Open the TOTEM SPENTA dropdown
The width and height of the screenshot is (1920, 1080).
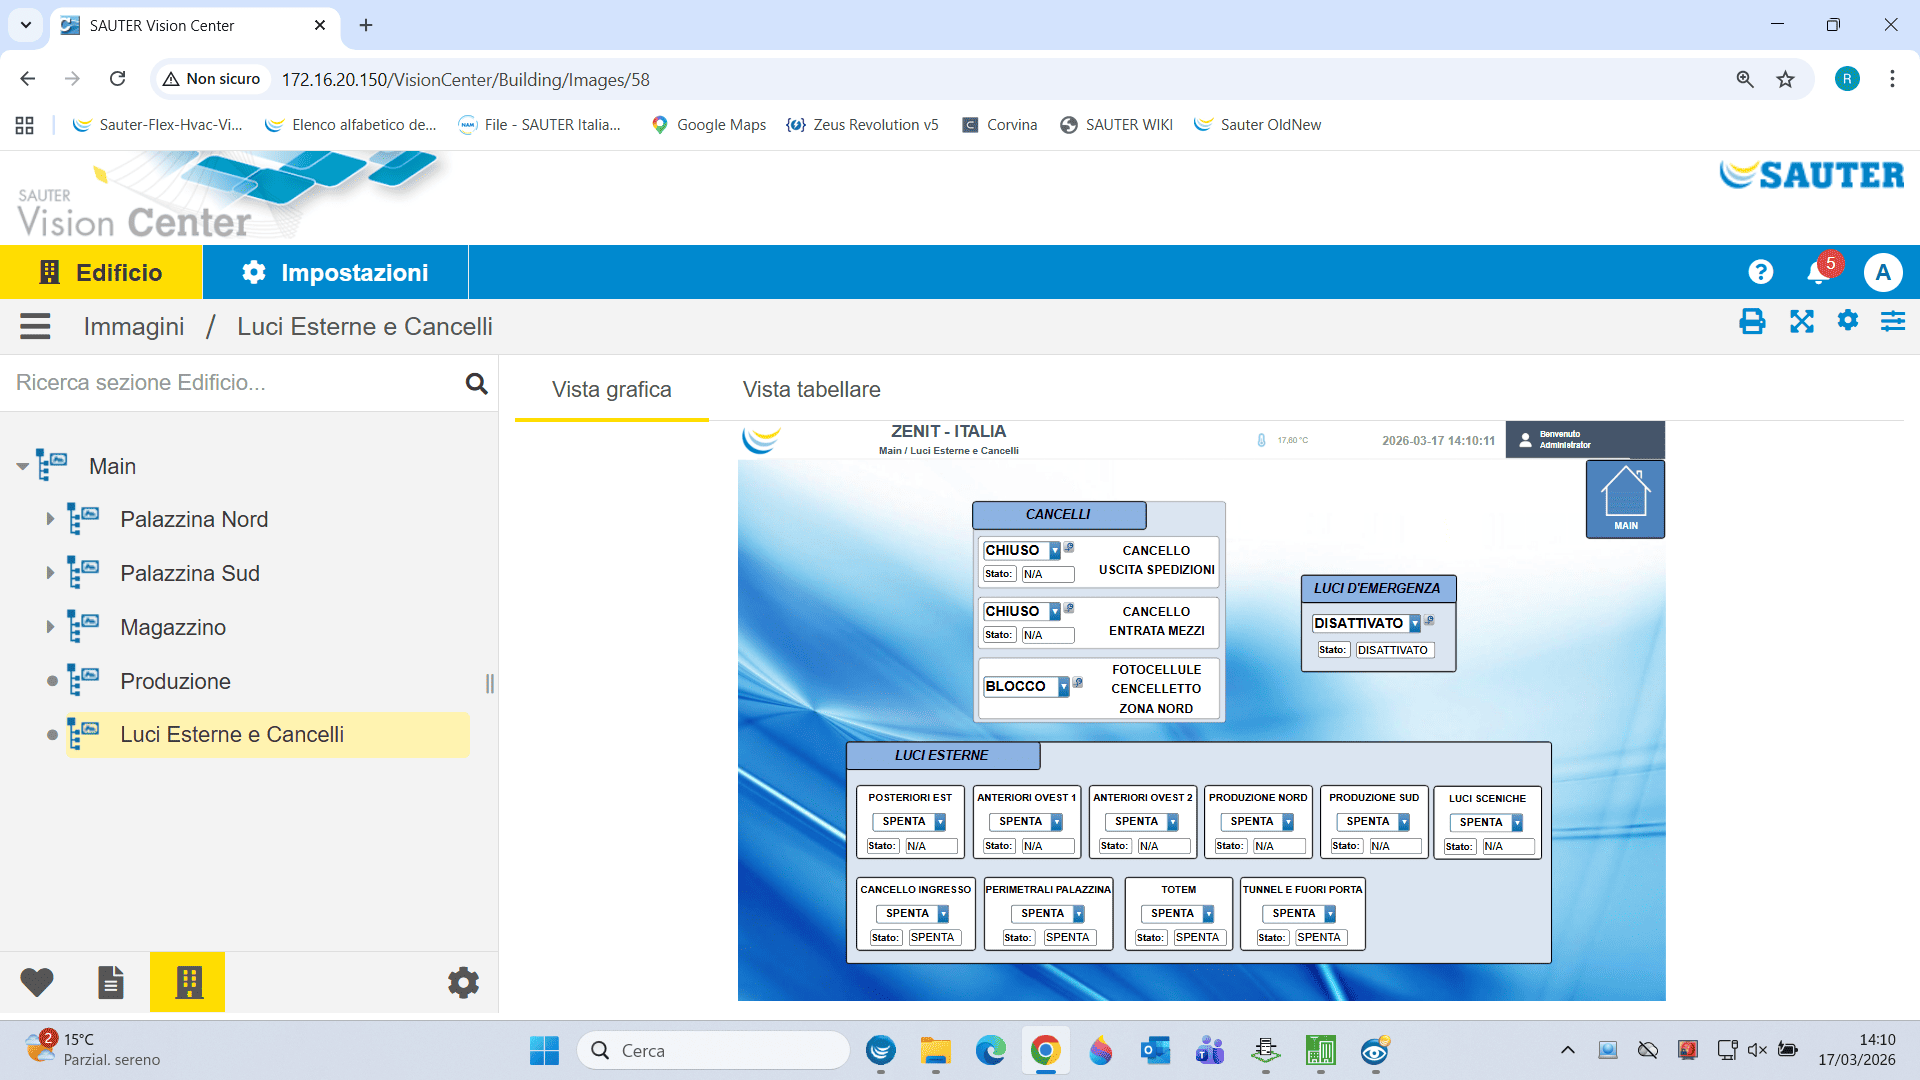tap(1208, 914)
